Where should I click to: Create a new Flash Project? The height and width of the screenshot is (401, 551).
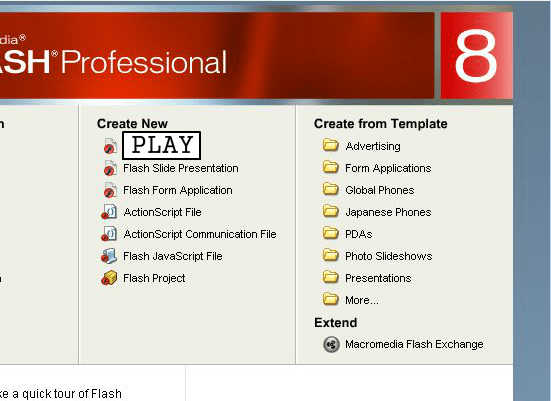coord(154,278)
